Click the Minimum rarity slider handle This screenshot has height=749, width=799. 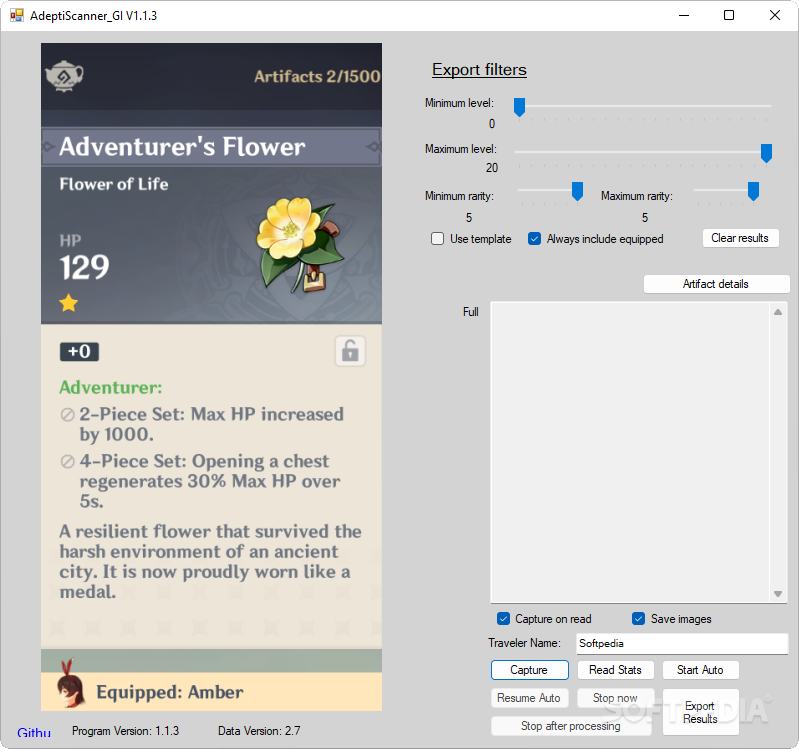pyautogui.click(x=577, y=191)
